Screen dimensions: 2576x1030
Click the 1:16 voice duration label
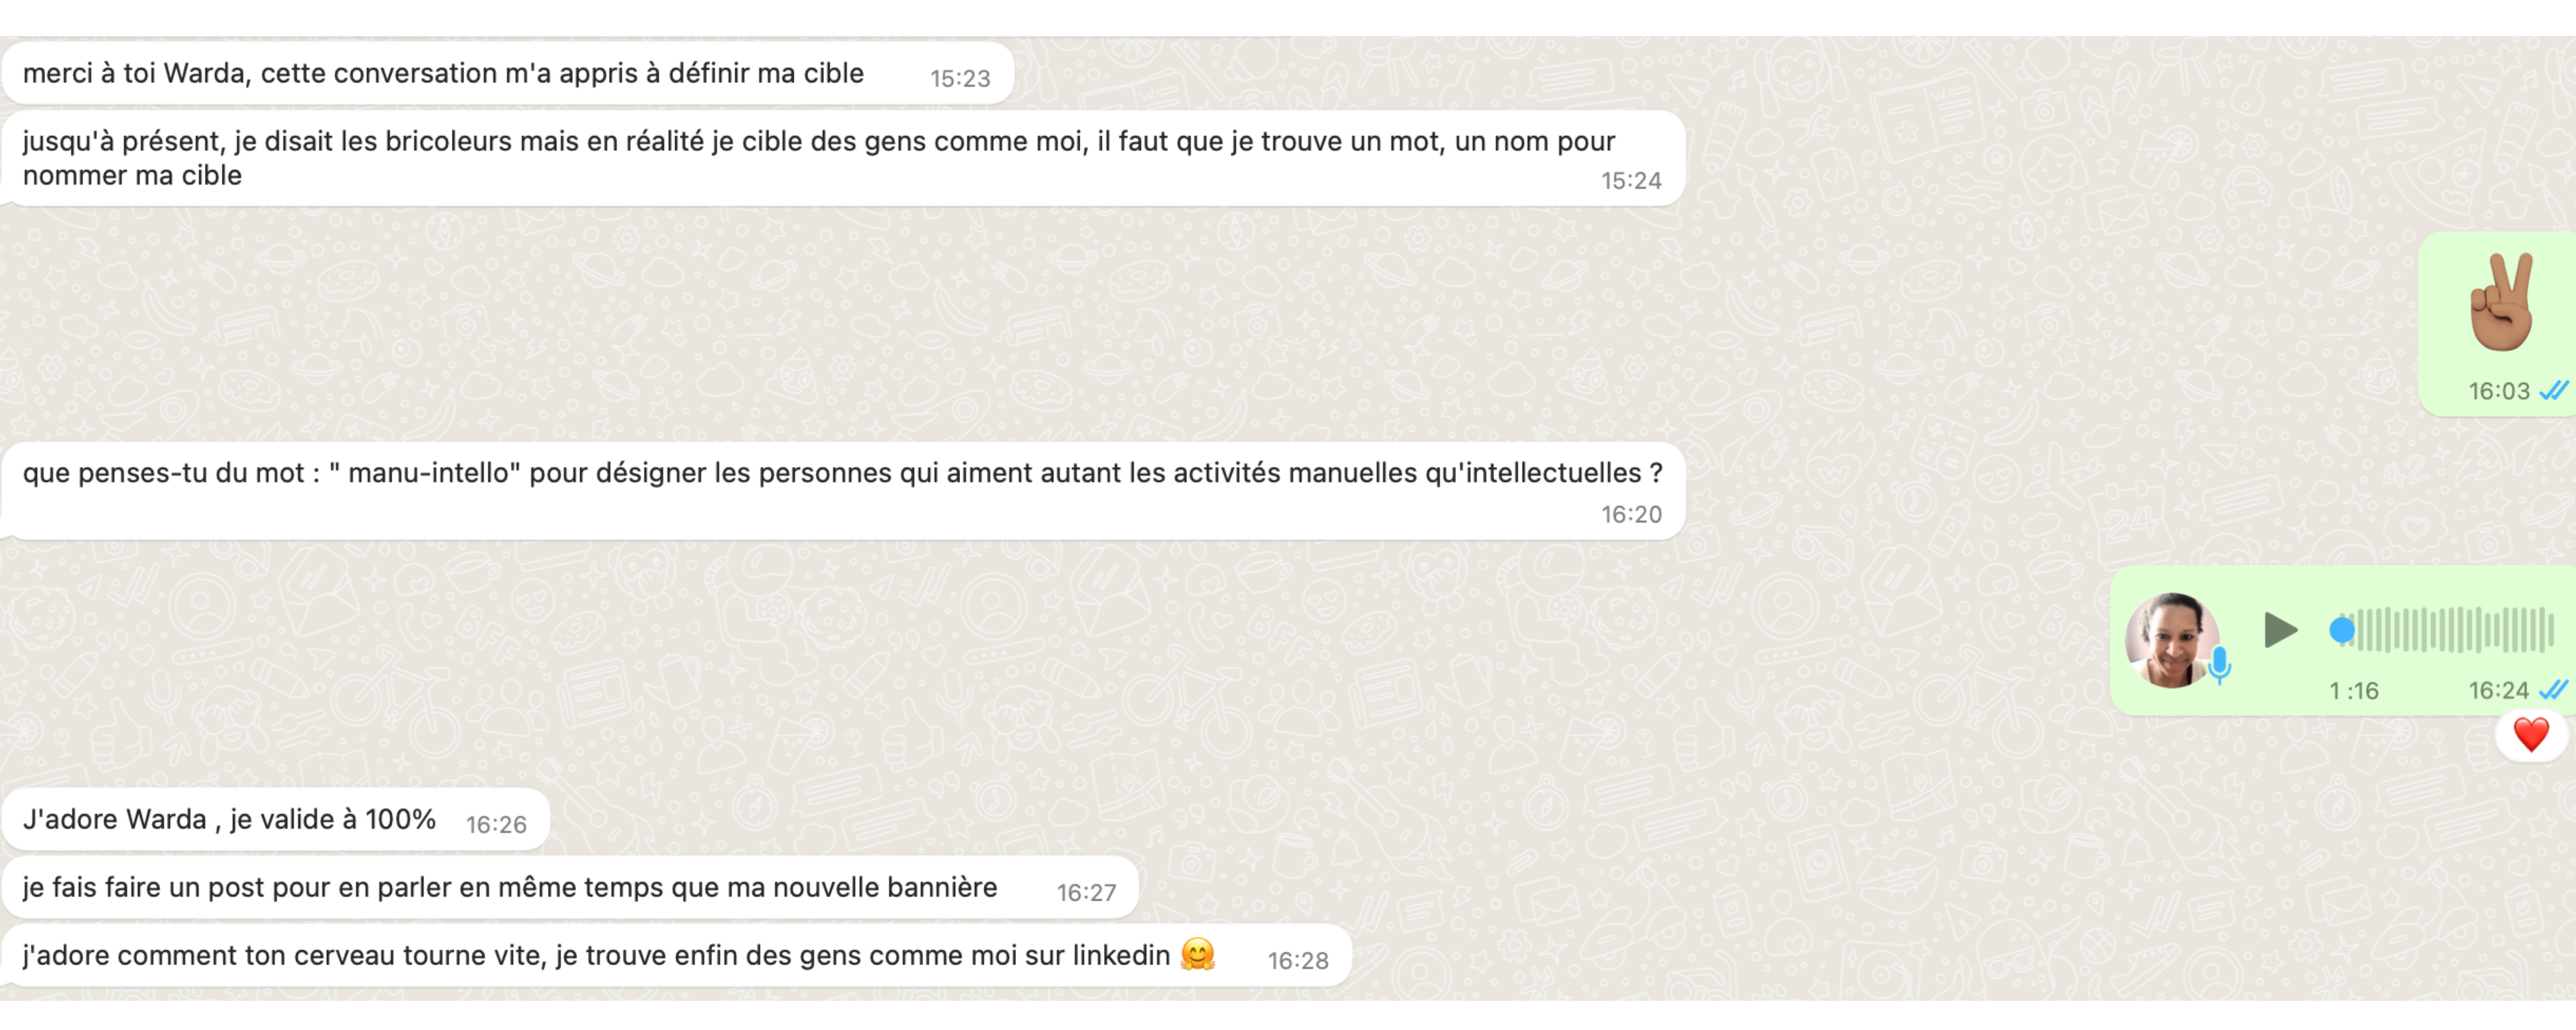[2353, 691]
